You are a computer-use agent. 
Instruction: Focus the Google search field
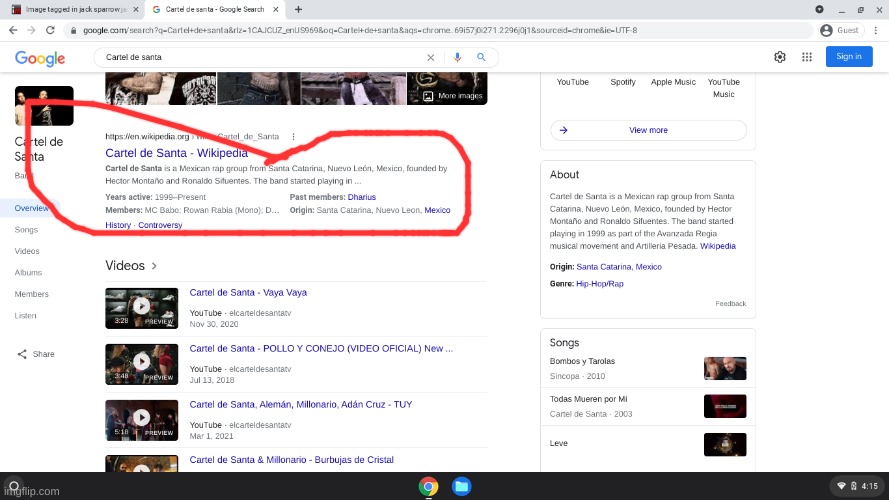[261, 57]
